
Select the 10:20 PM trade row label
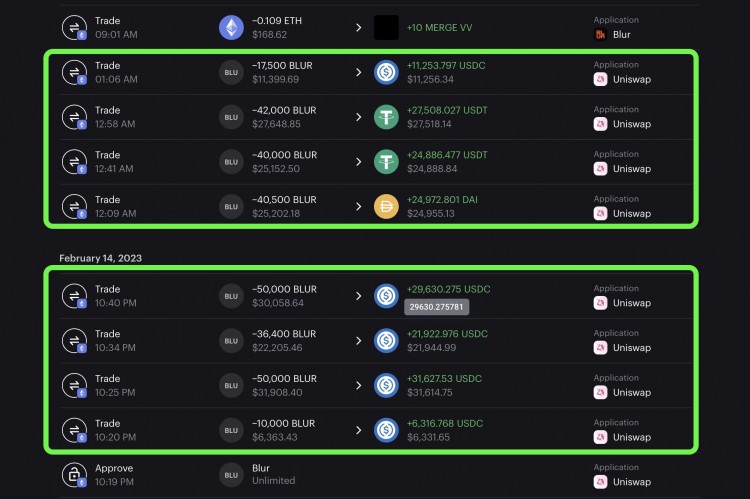click(x=107, y=423)
